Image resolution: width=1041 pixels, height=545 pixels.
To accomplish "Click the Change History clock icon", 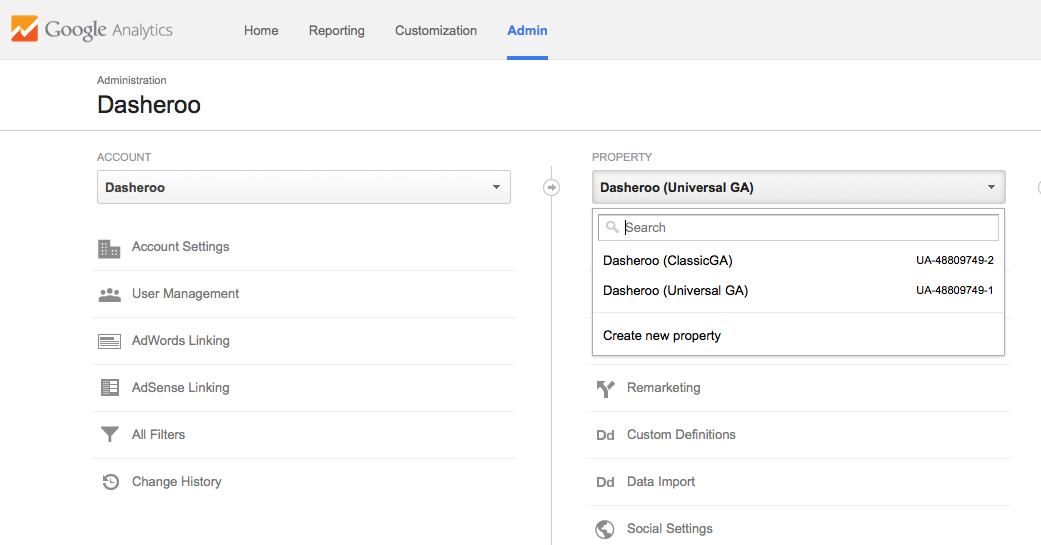I will (x=110, y=482).
